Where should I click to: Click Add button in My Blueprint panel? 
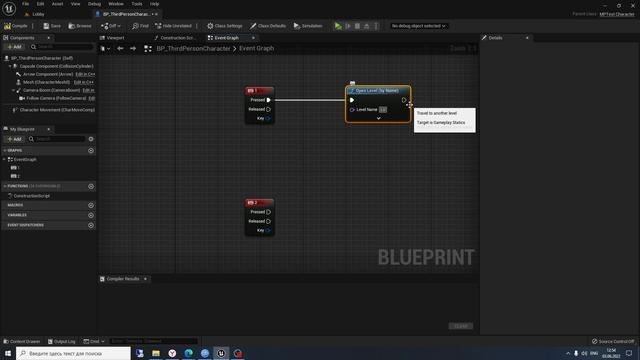14,139
